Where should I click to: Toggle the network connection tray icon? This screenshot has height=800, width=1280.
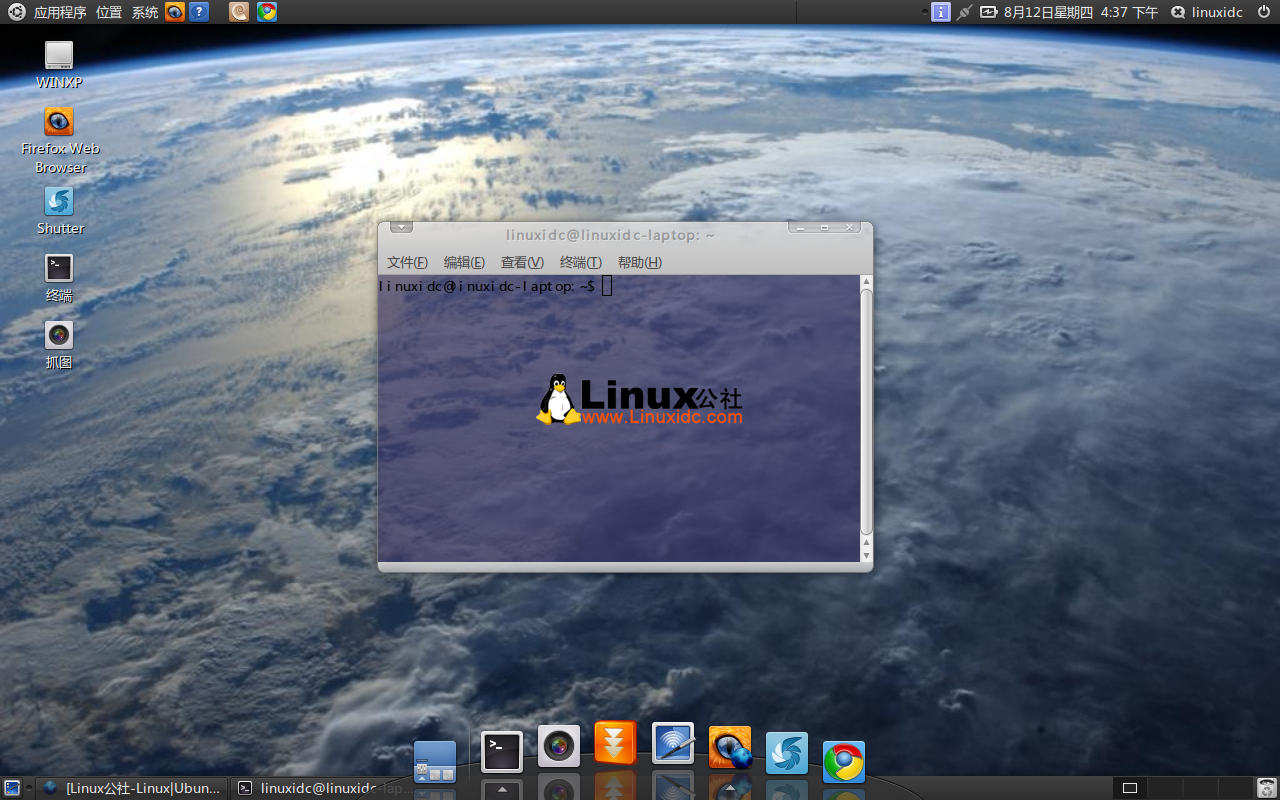[963, 12]
